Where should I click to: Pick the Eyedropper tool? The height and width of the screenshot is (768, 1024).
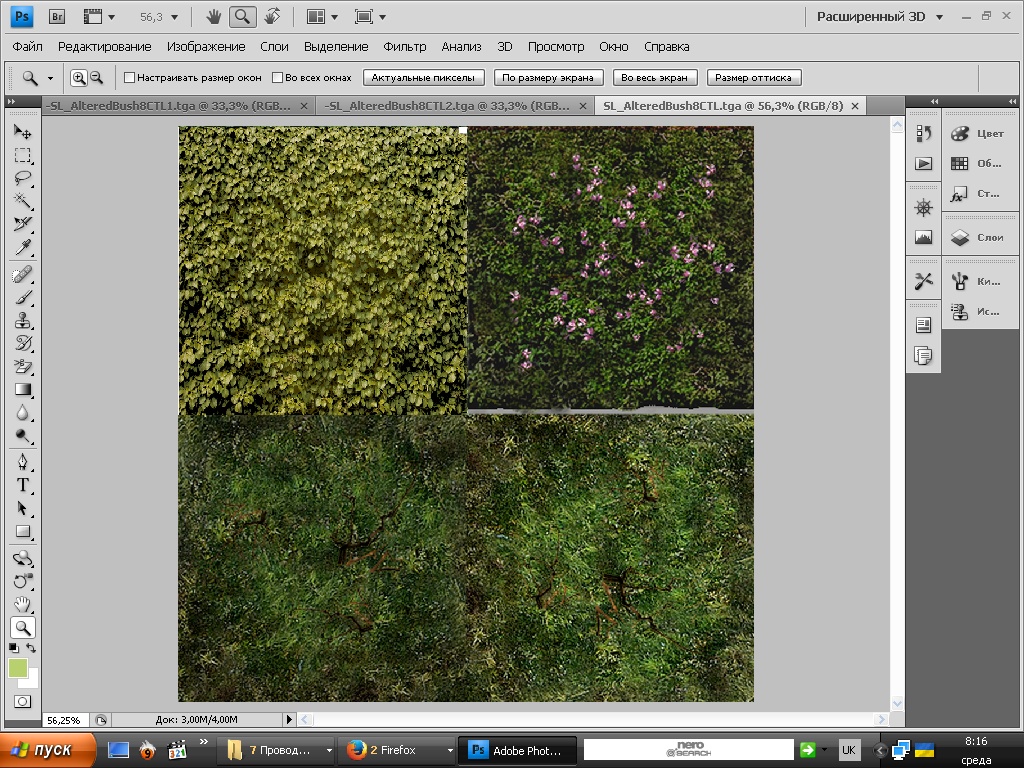pos(22,247)
